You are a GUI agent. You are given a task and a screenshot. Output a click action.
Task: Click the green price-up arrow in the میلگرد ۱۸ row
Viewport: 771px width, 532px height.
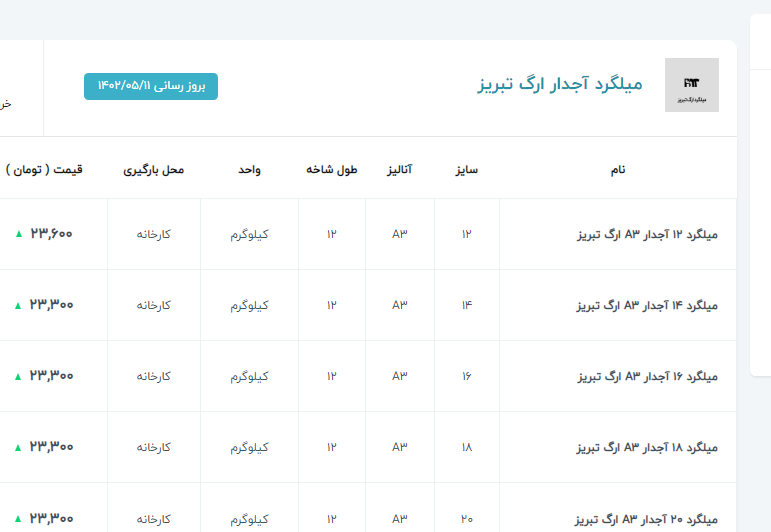(x=18, y=447)
